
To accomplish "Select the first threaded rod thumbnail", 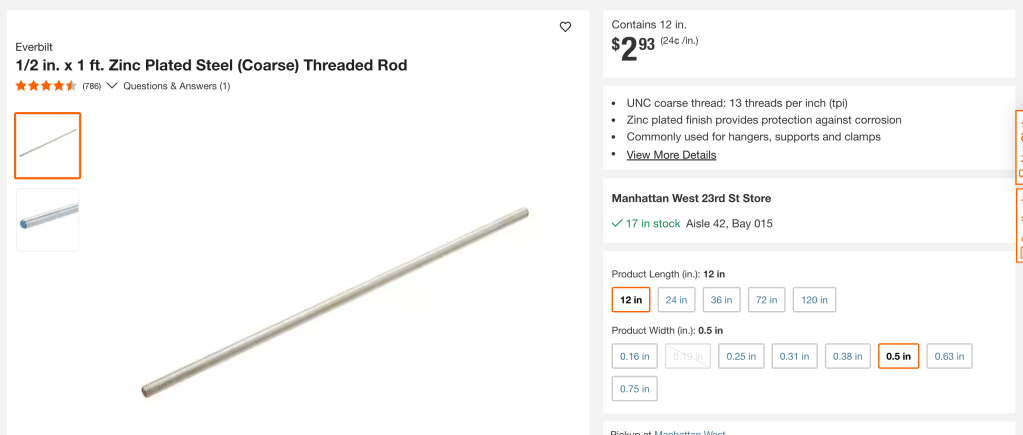I will (x=48, y=146).
